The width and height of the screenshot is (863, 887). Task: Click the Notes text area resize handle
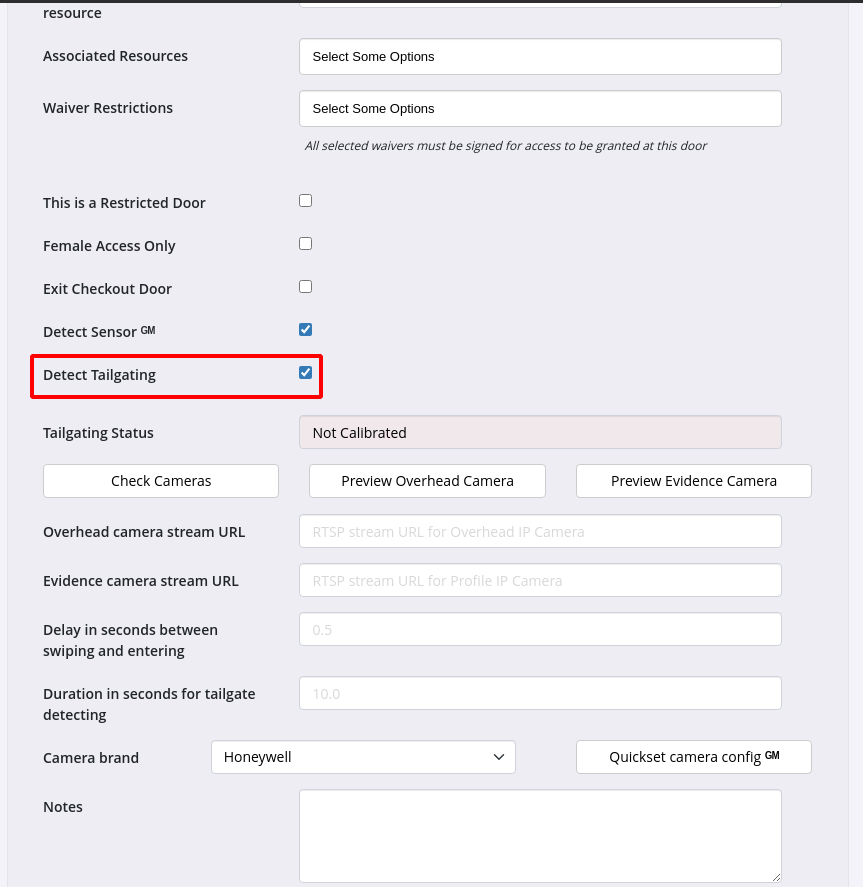775,875
